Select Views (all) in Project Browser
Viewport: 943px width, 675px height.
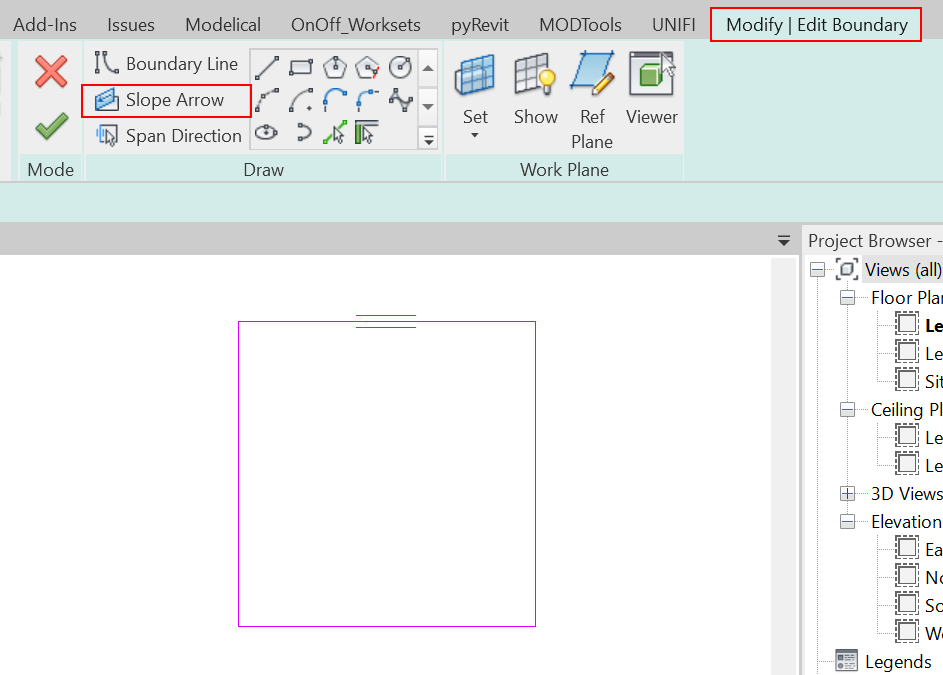903,270
